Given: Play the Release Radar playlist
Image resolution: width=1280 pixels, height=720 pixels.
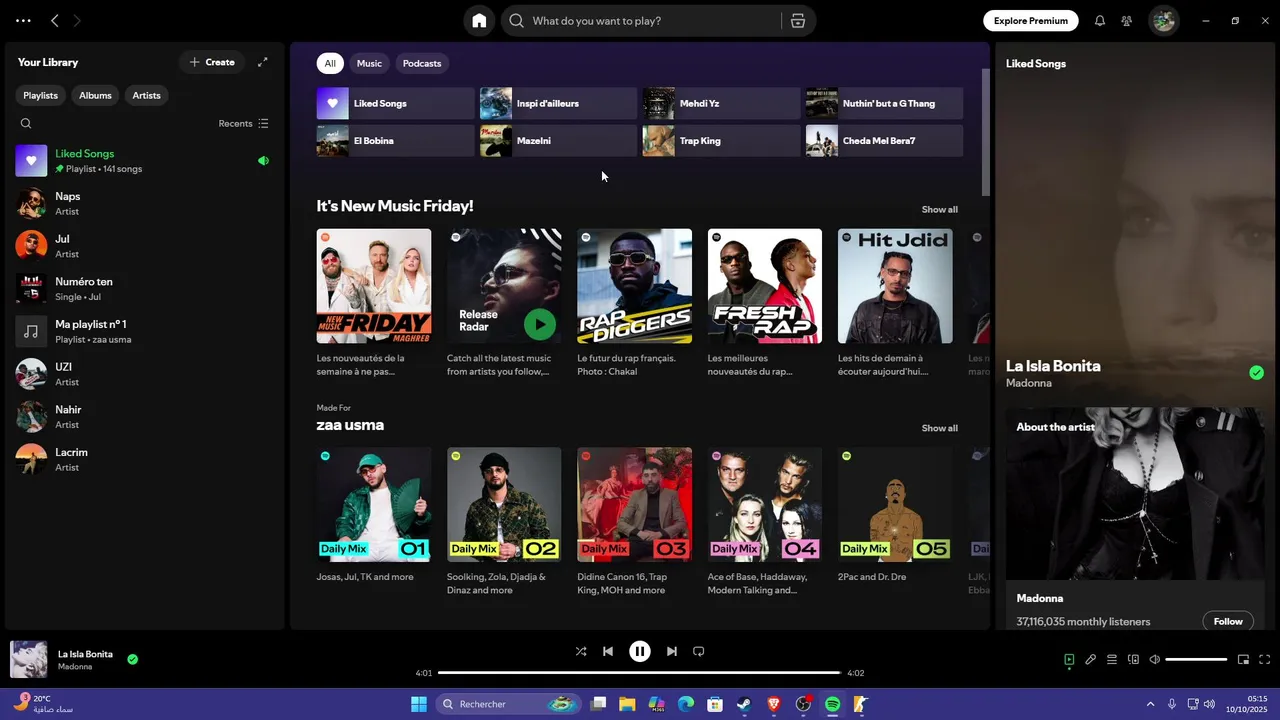Looking at the screenshot, I should [540, 324].
